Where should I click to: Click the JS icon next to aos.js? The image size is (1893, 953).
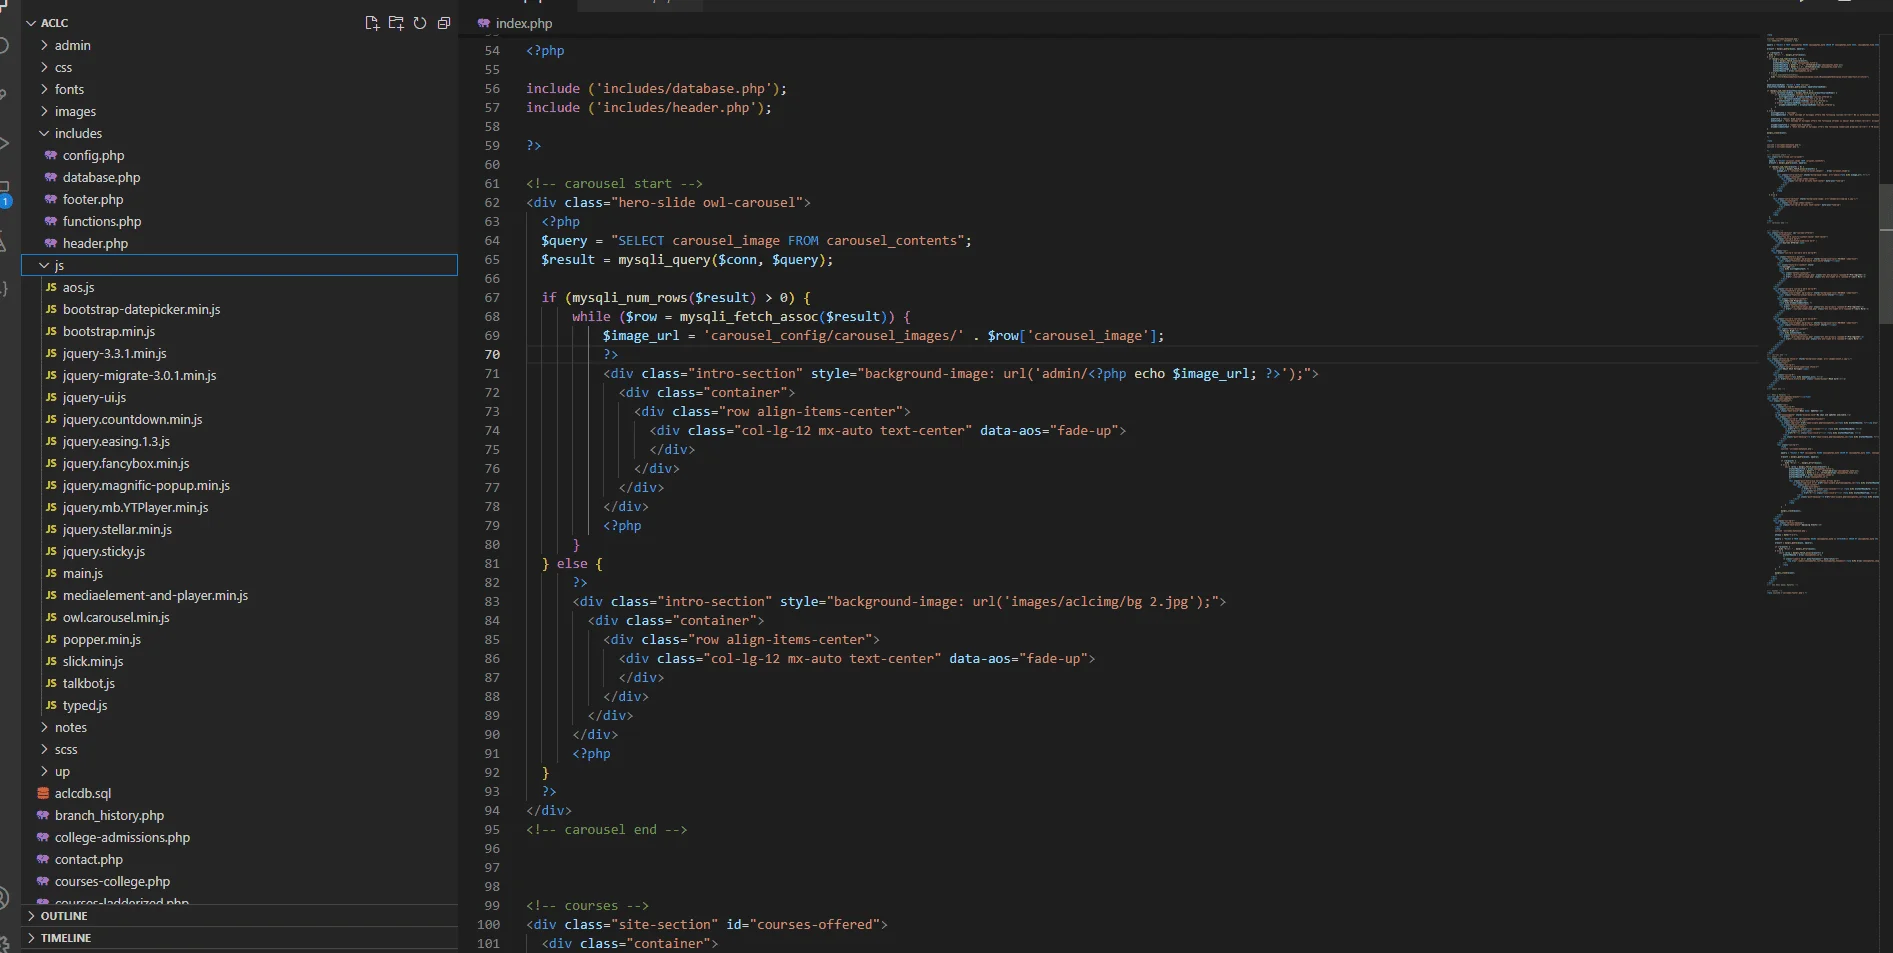pyautogui.click(x=51, y=287)
